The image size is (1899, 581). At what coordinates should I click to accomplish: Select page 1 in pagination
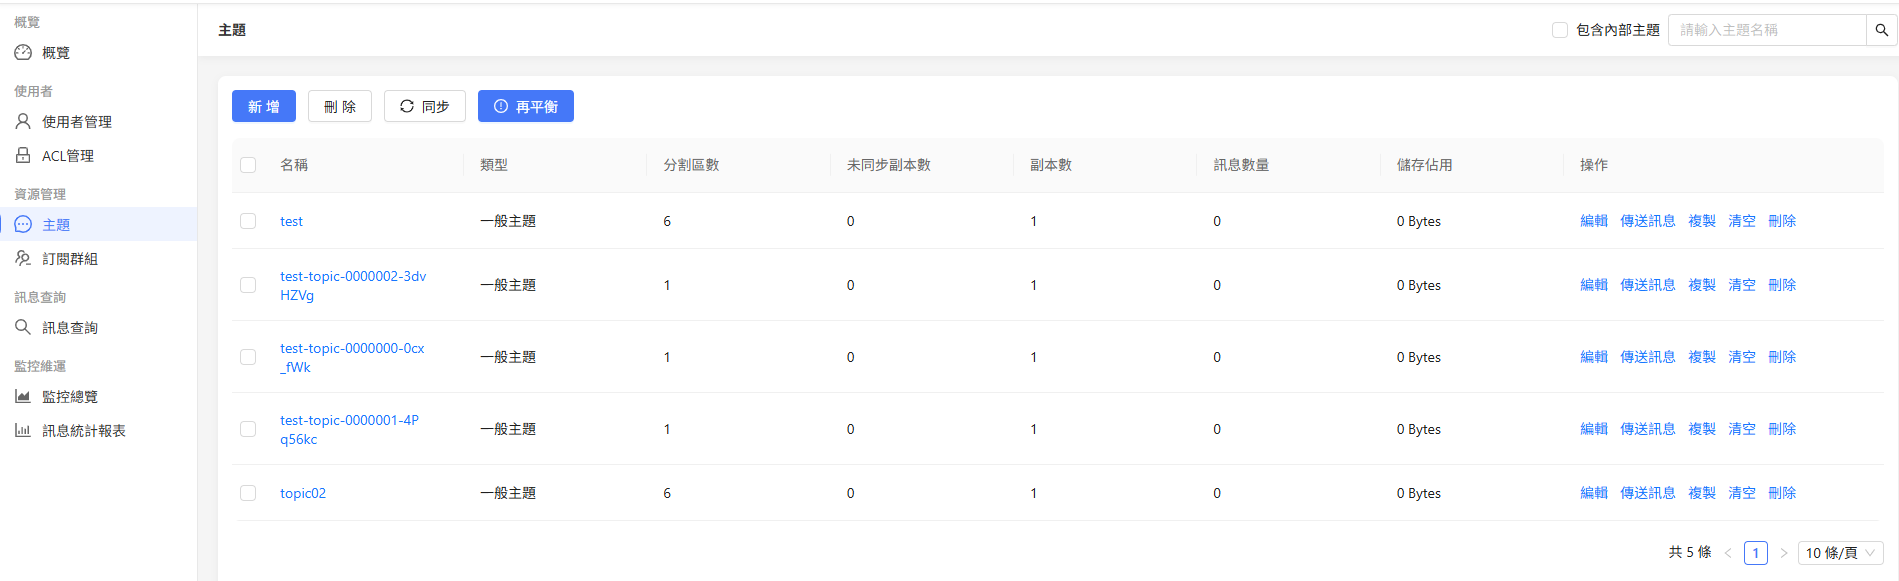(x=1755, y=553)
